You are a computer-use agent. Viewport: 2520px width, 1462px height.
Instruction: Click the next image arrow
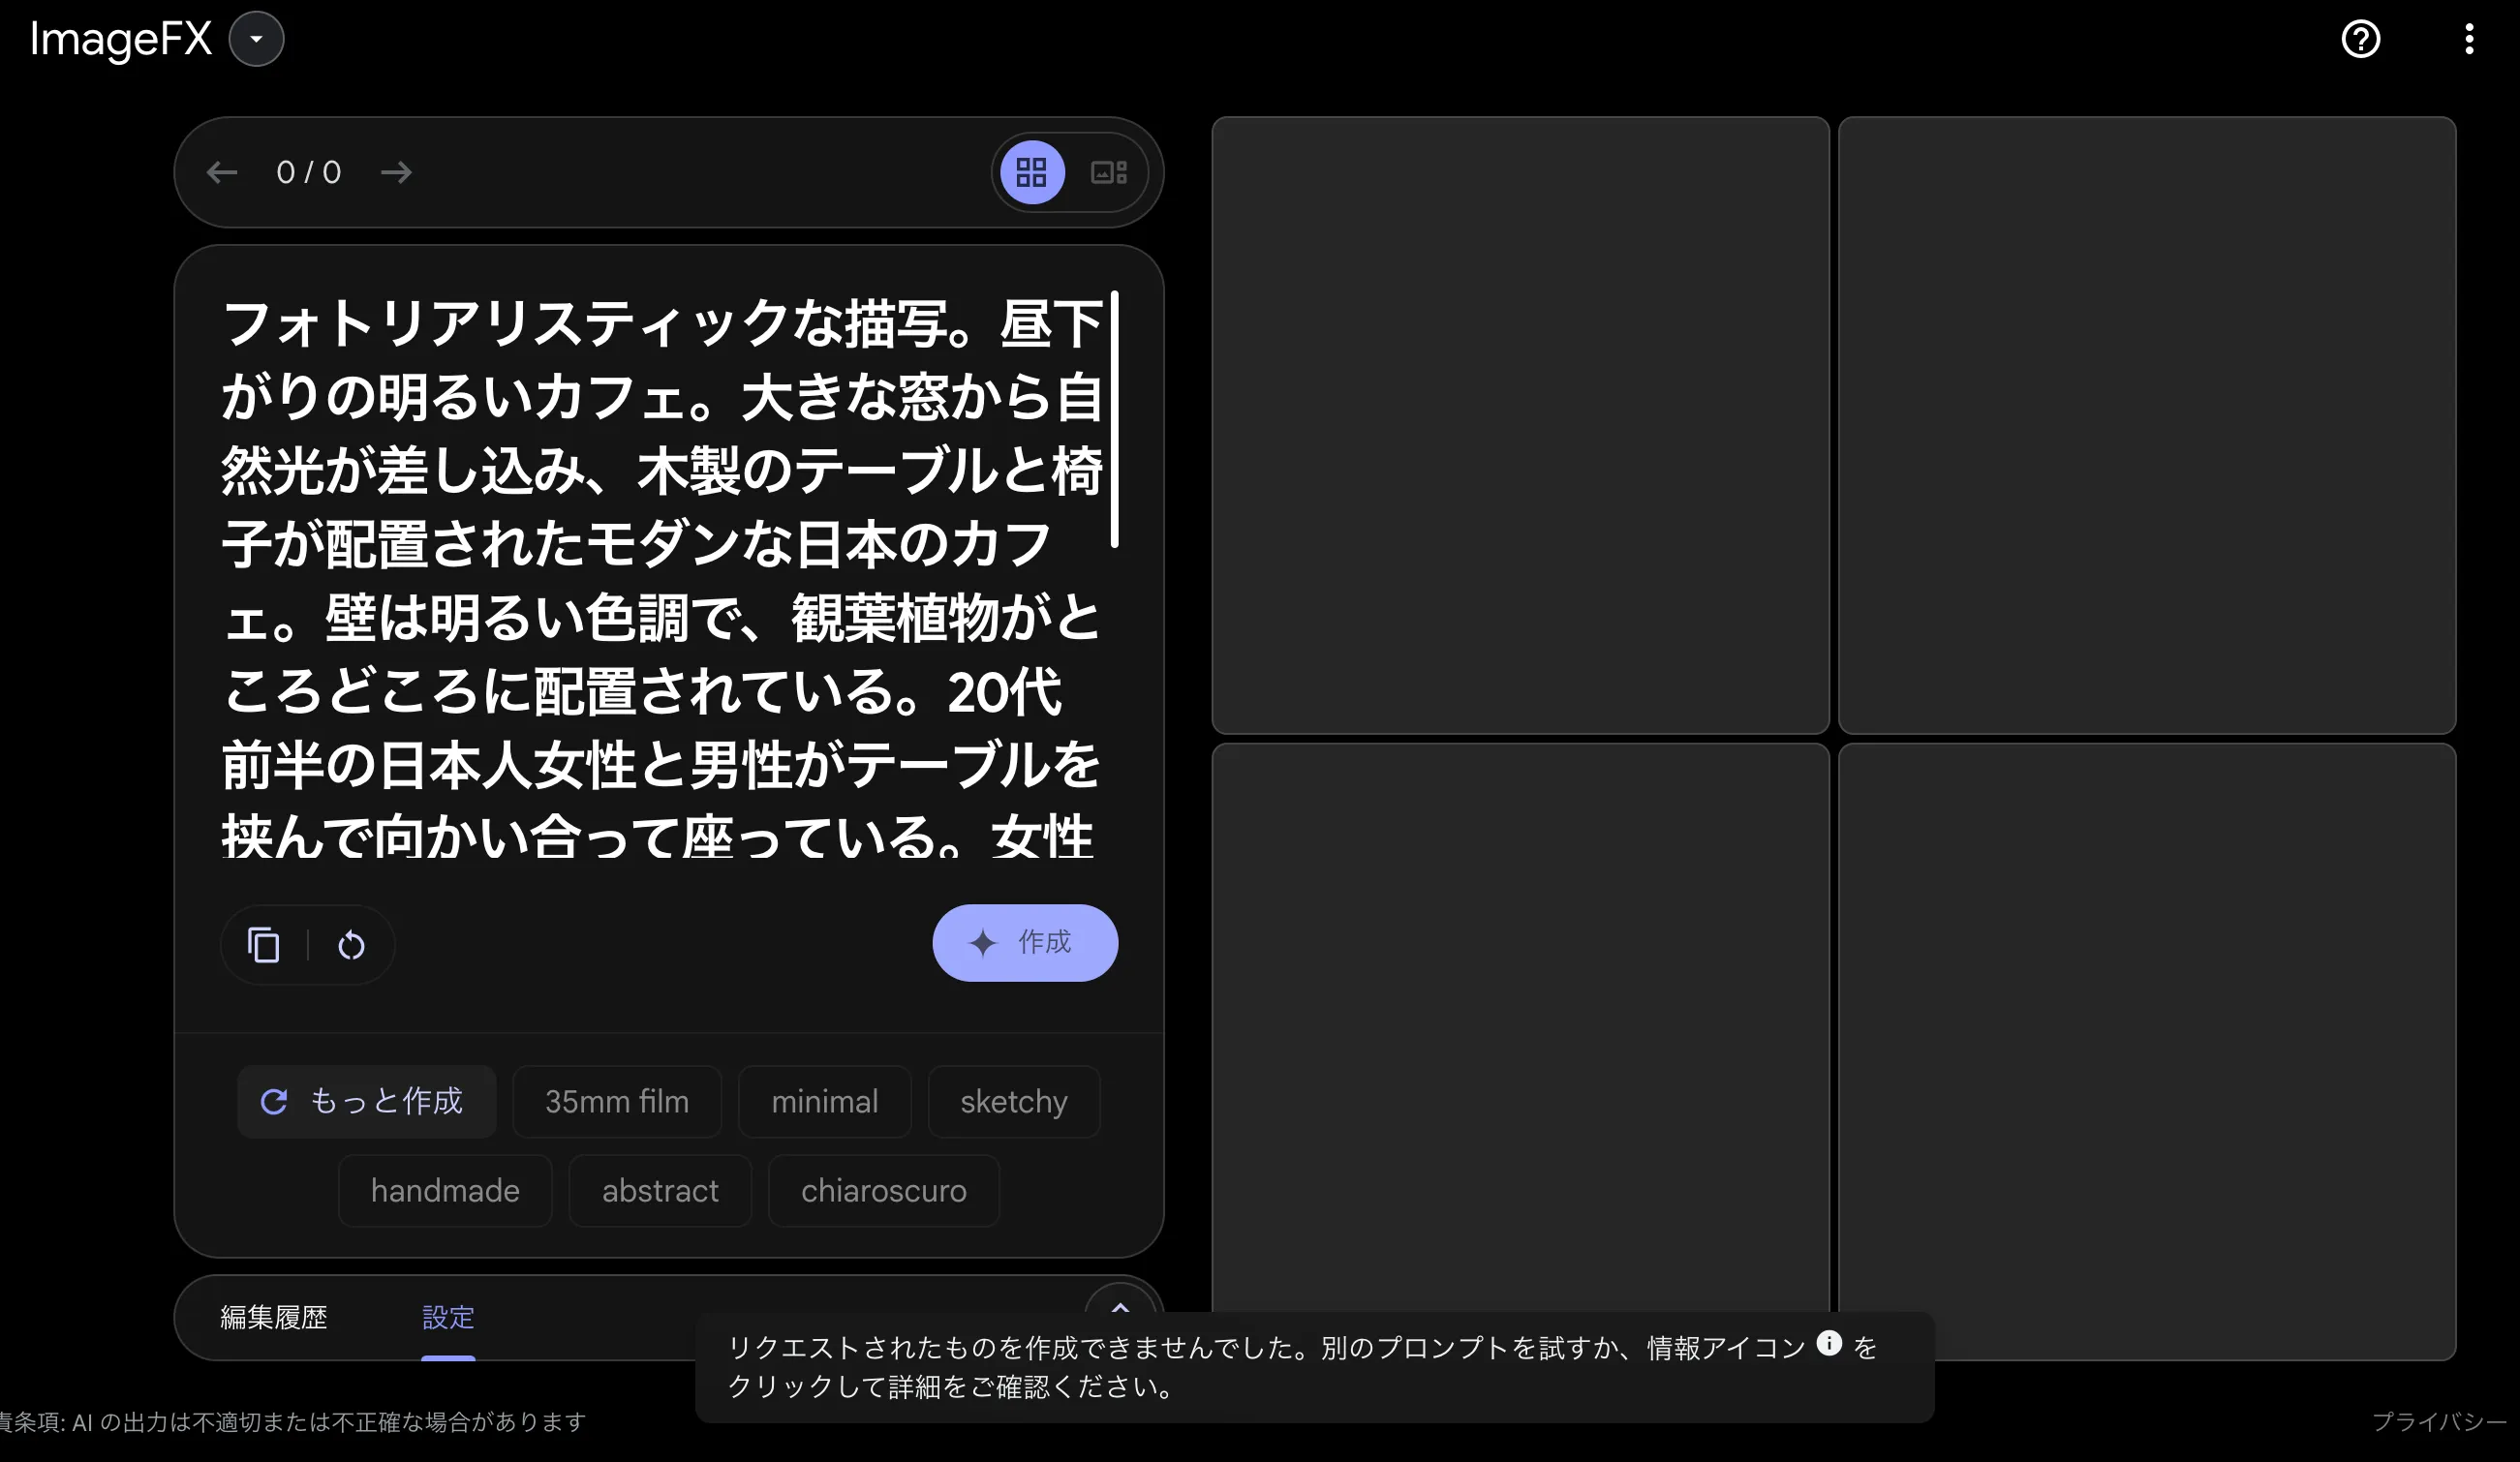tap(396, 172)
